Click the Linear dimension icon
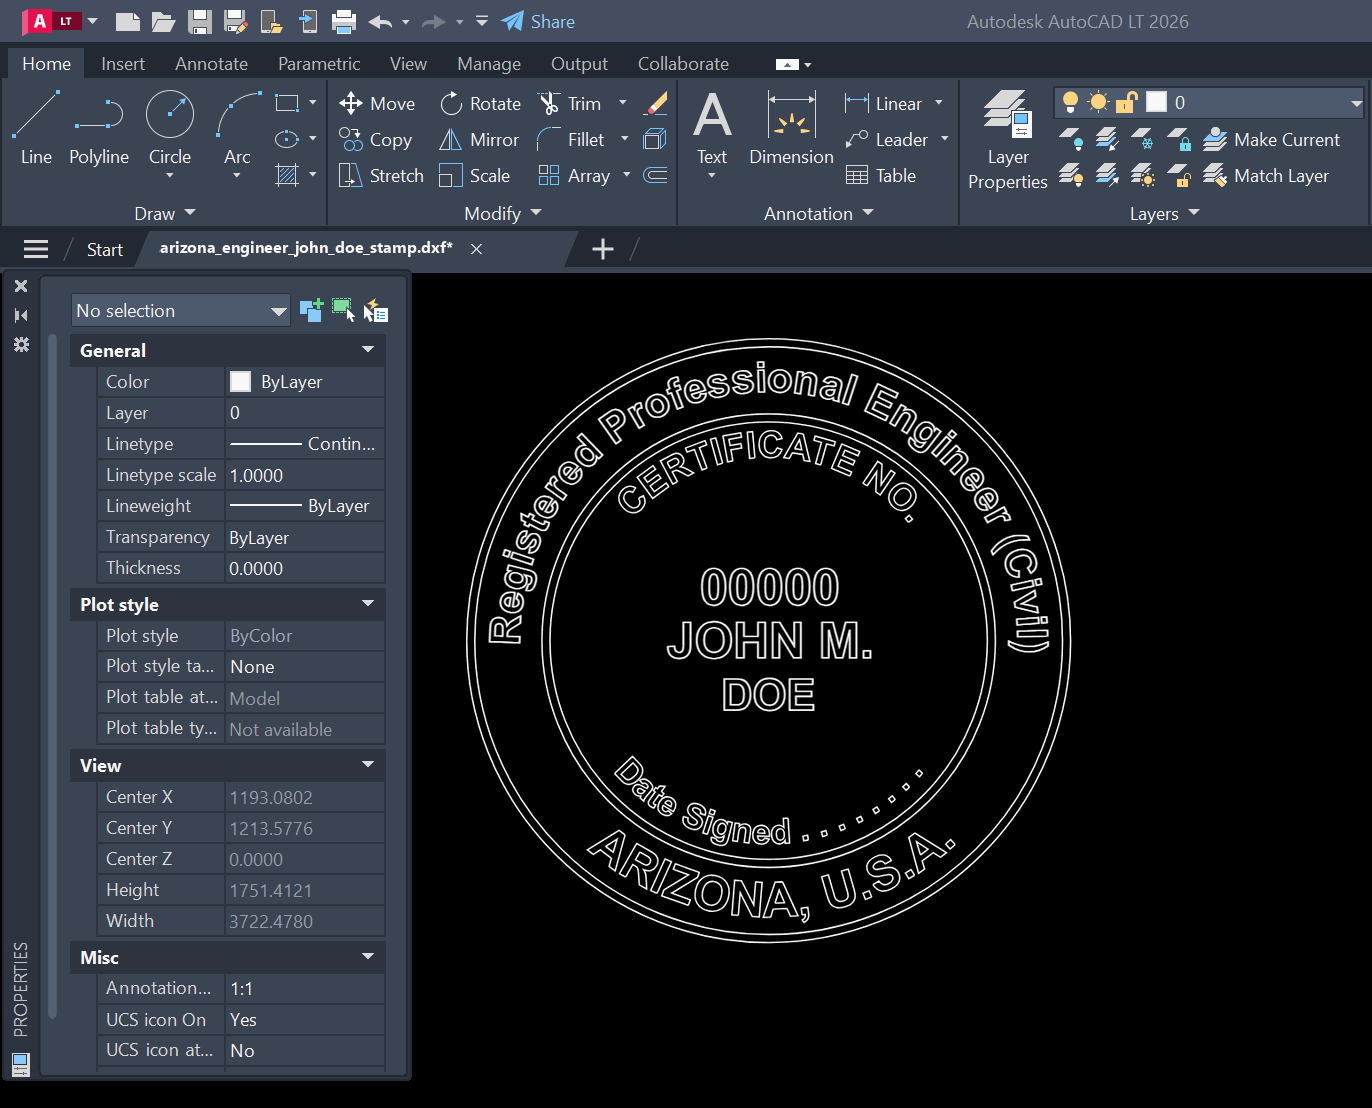 (x=857, y=103)
